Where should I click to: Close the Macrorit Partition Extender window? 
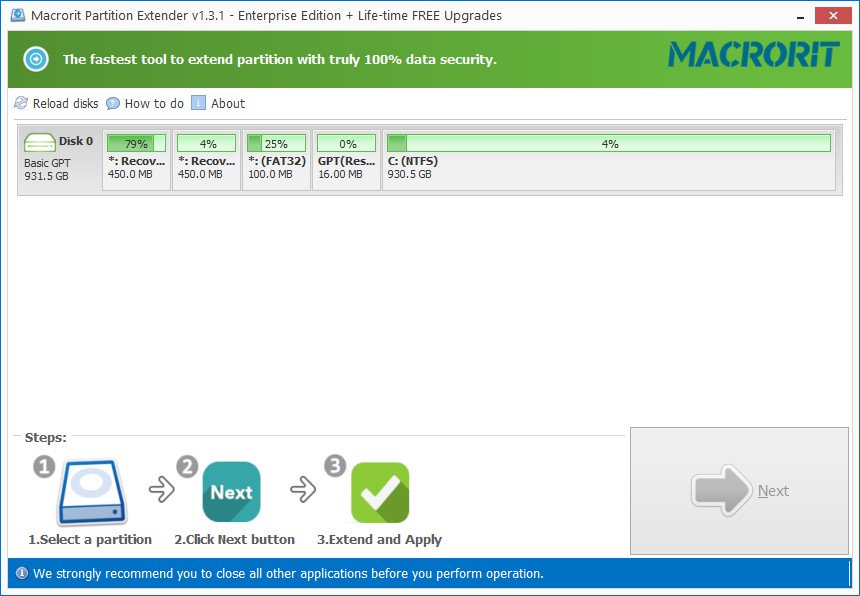tap(833, 15)
